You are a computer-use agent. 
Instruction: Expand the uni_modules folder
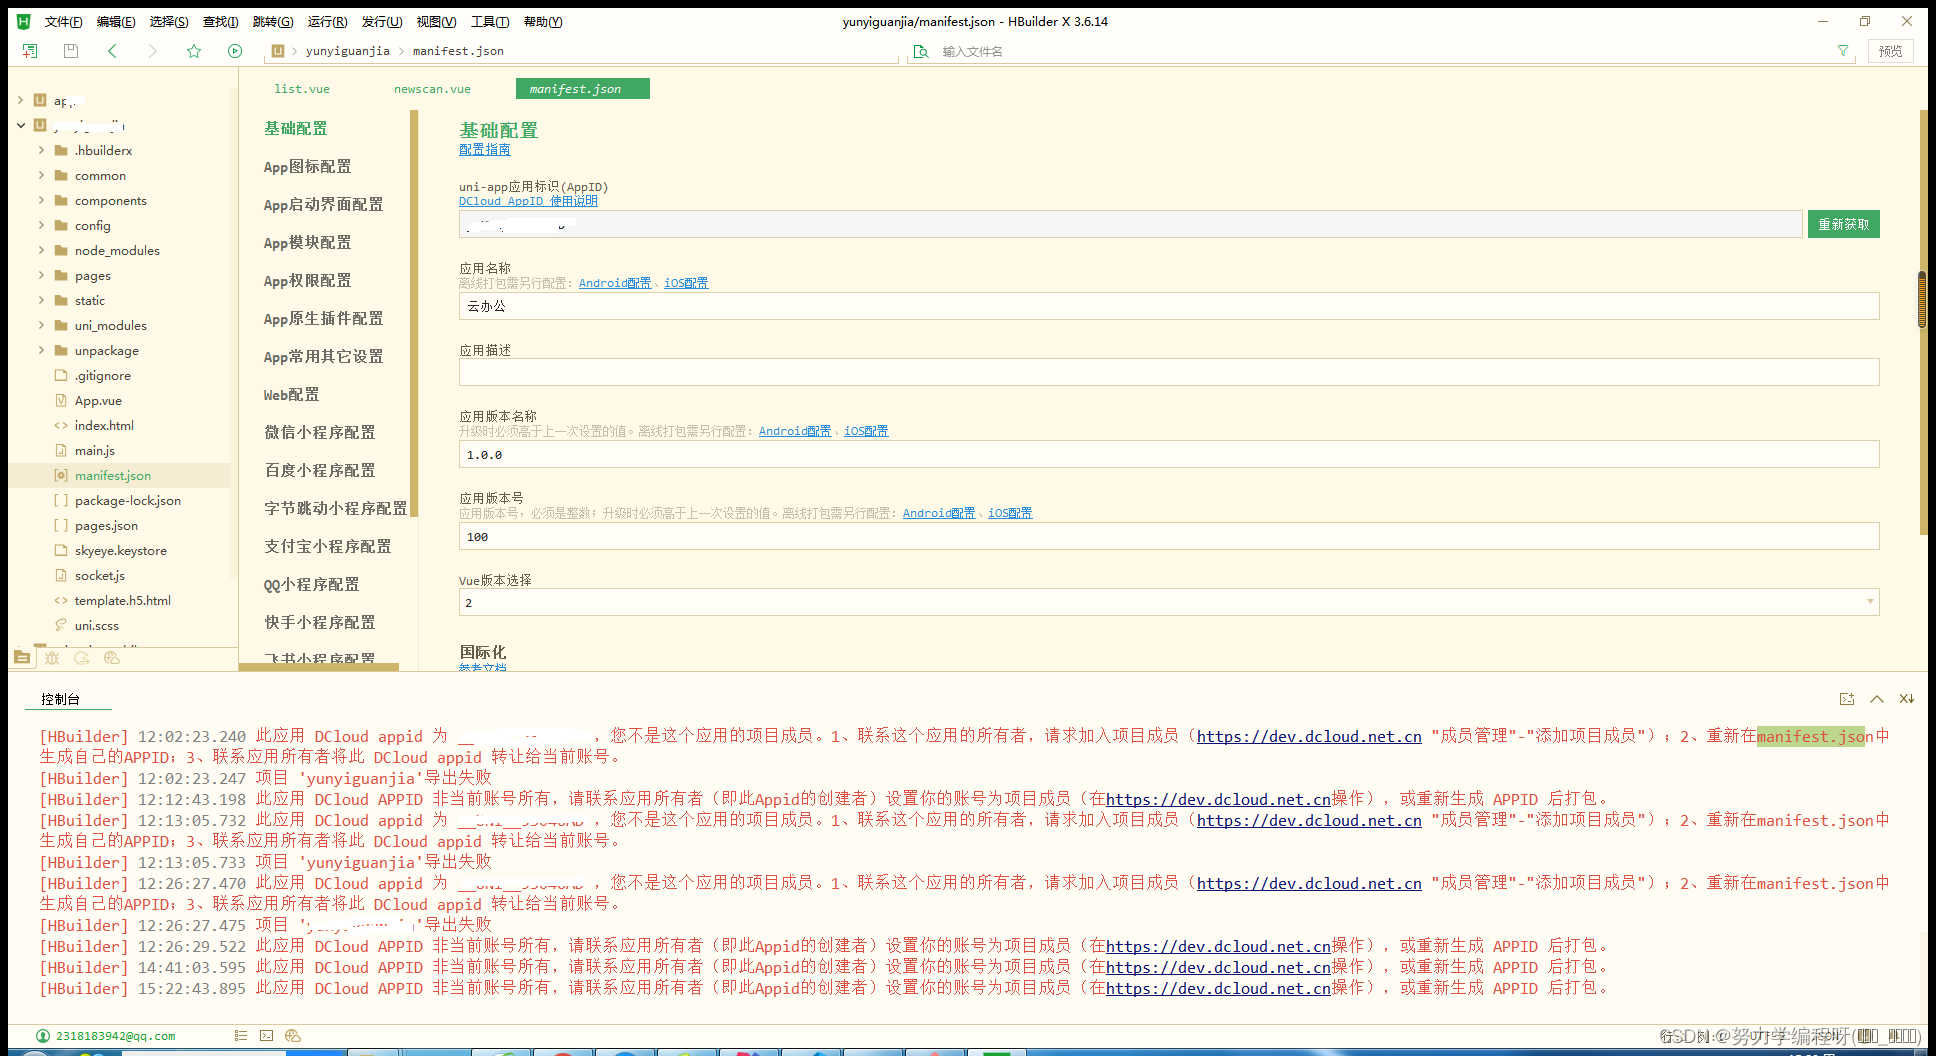[x=41, y=325]
